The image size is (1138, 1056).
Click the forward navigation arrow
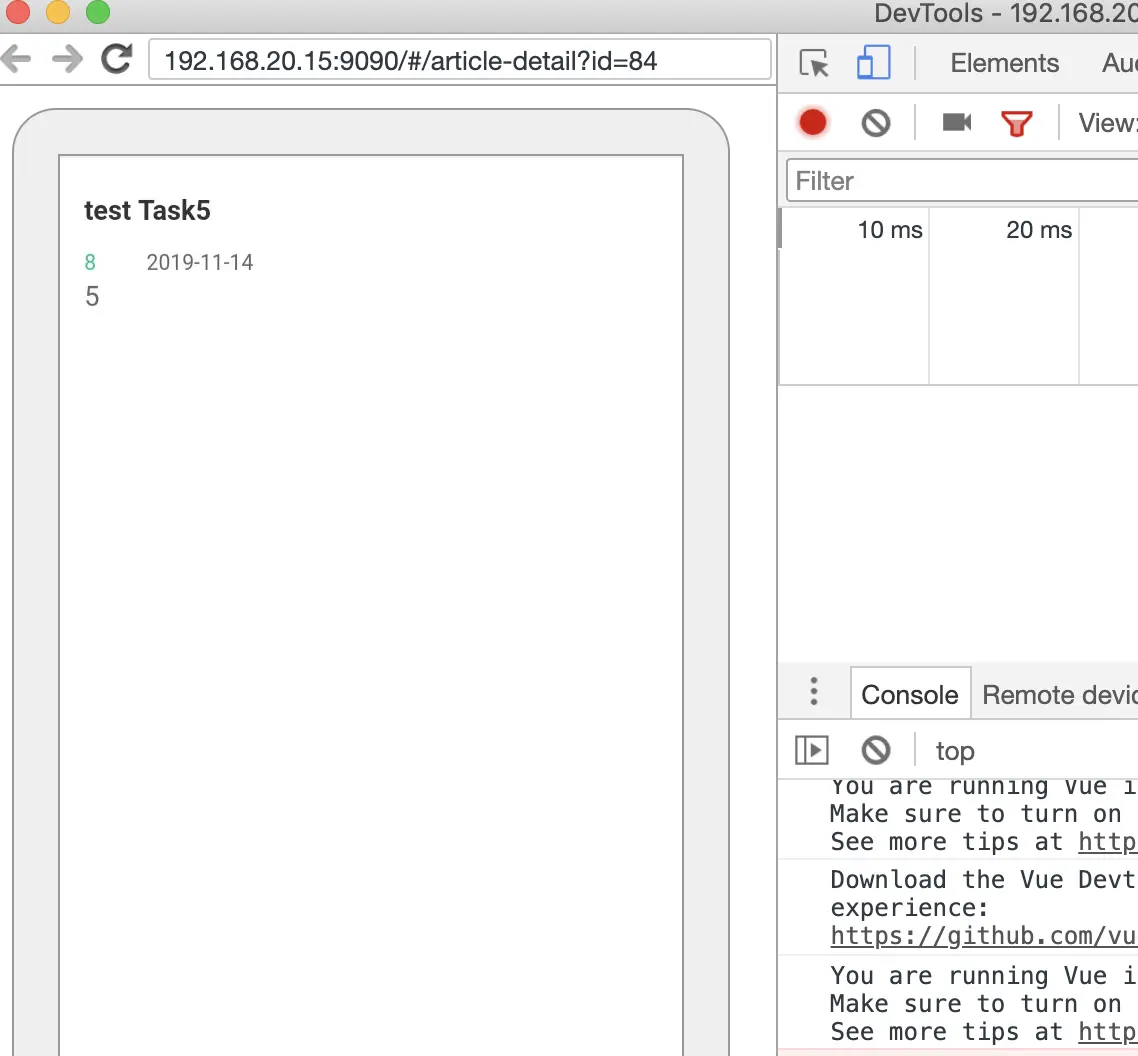[x=67, y=60]
